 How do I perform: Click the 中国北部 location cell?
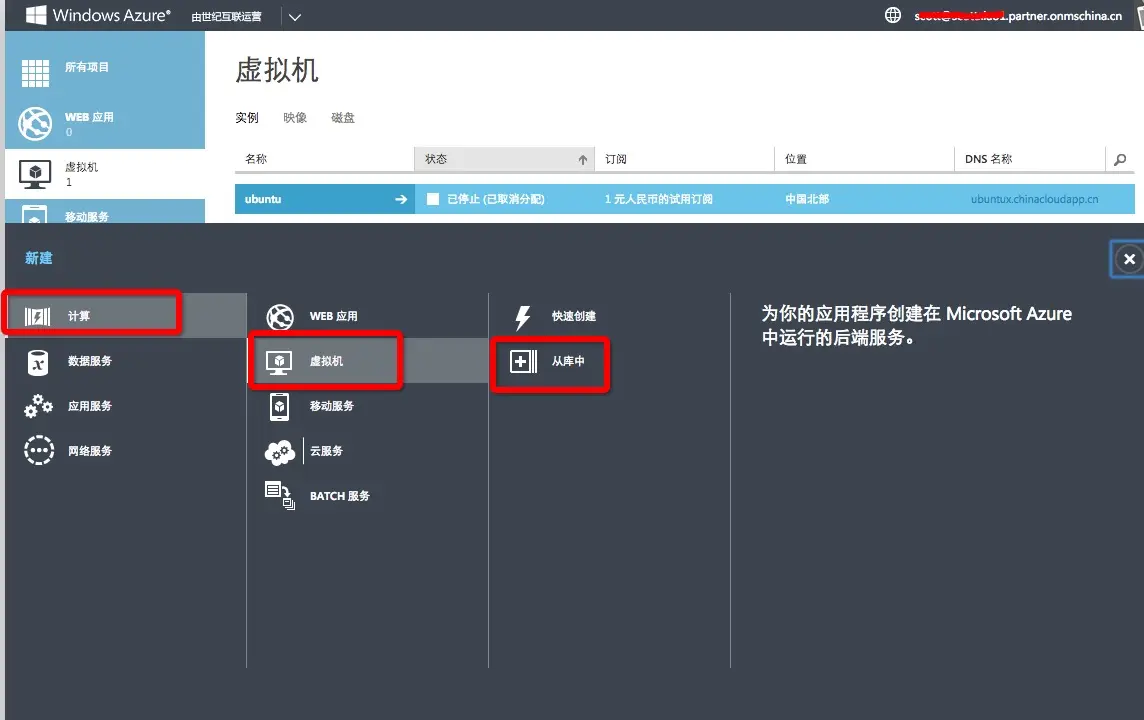click(807, 199)
